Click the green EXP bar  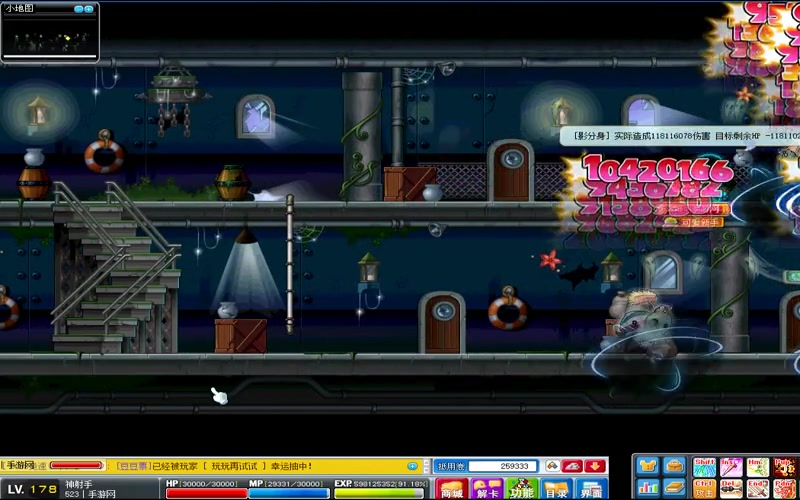pyautogui.click(x=381, y=493)
